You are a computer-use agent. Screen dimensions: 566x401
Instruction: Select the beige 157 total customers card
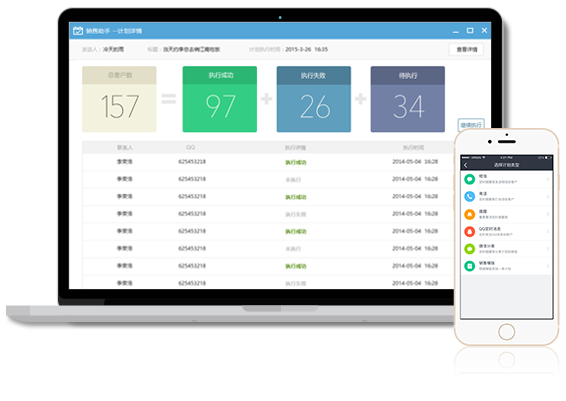(119, 99)
